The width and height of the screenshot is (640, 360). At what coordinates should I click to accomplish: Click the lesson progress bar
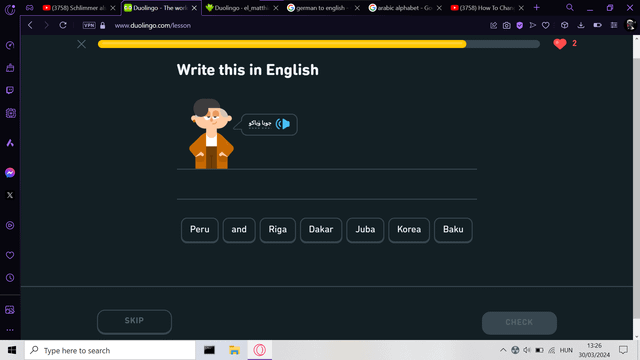(319, 44)
